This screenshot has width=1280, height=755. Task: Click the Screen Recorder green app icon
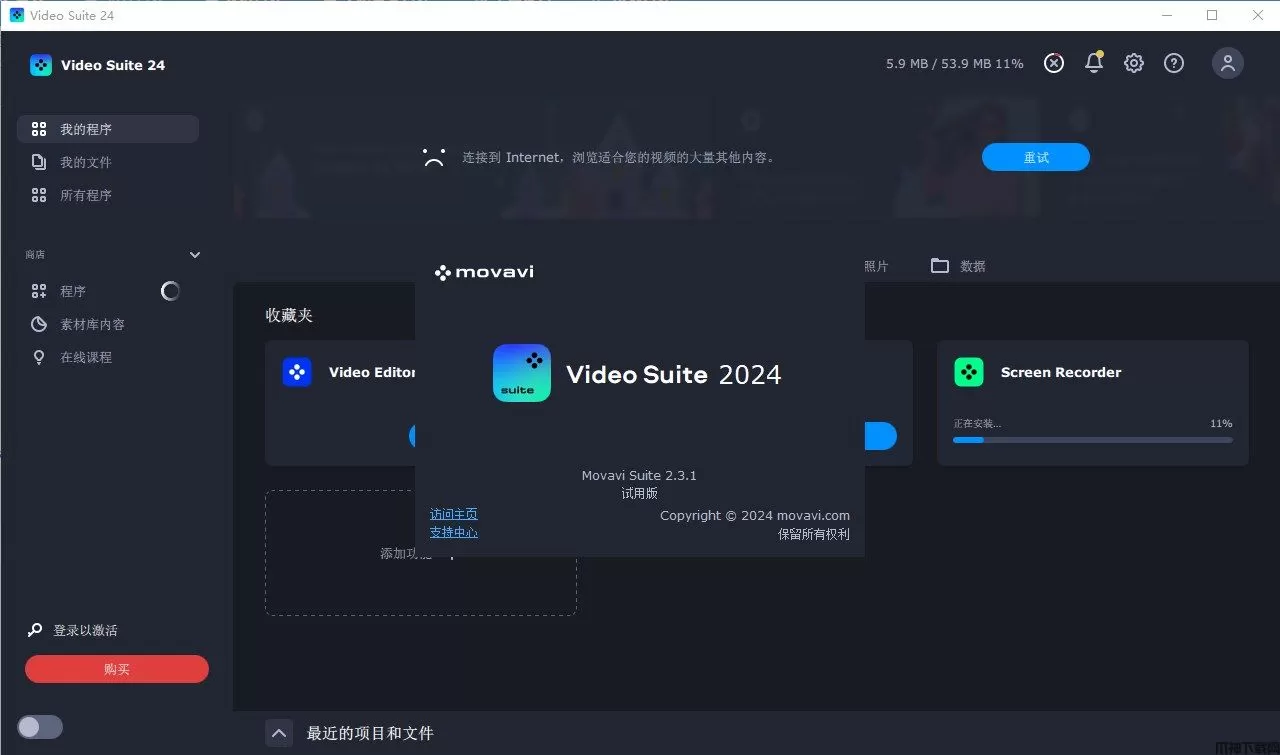969,372
